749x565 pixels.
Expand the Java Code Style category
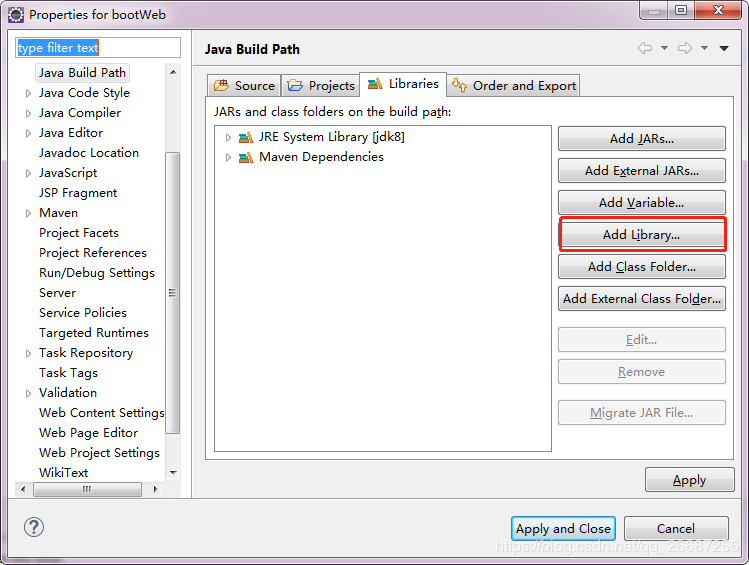pos(28,93)
